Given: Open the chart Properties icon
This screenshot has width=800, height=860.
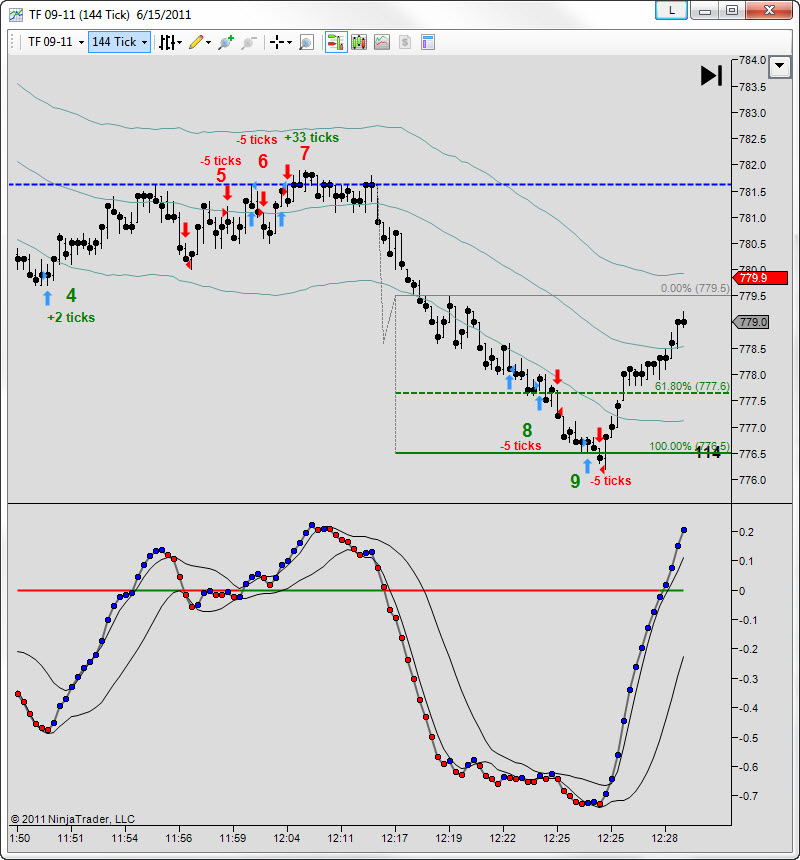Looking at the screenshot, I should (428, 42).
